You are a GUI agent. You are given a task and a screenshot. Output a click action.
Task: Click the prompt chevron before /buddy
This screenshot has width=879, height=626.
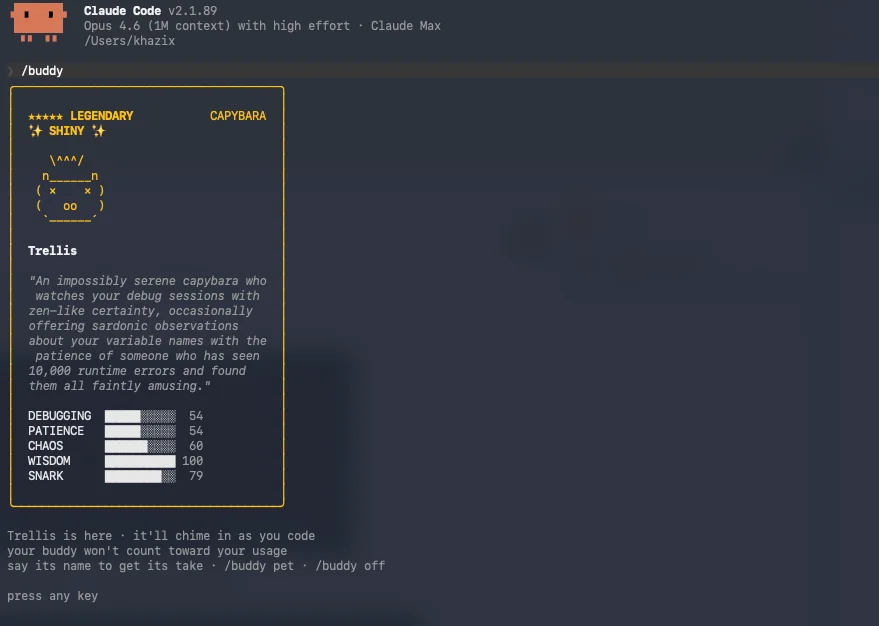click(x=11, y=71)
